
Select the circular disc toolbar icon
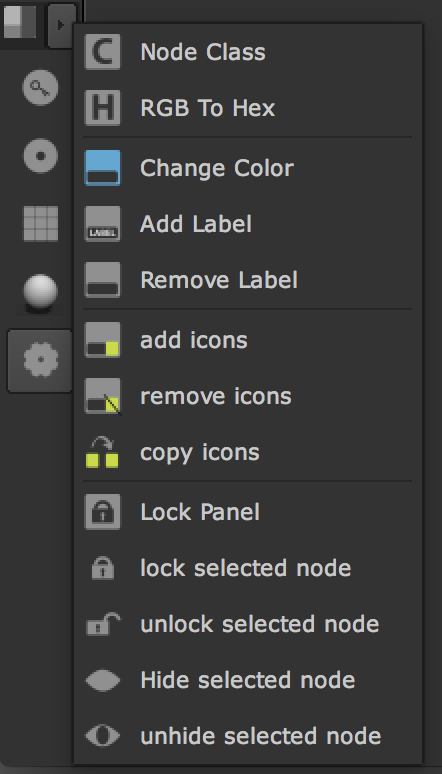pyautogui.click(x=40, y=156)
